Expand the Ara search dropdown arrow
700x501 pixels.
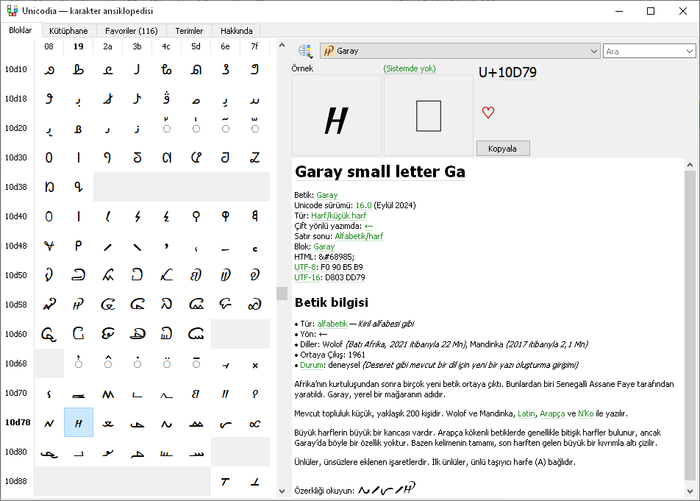click(690, 50)
